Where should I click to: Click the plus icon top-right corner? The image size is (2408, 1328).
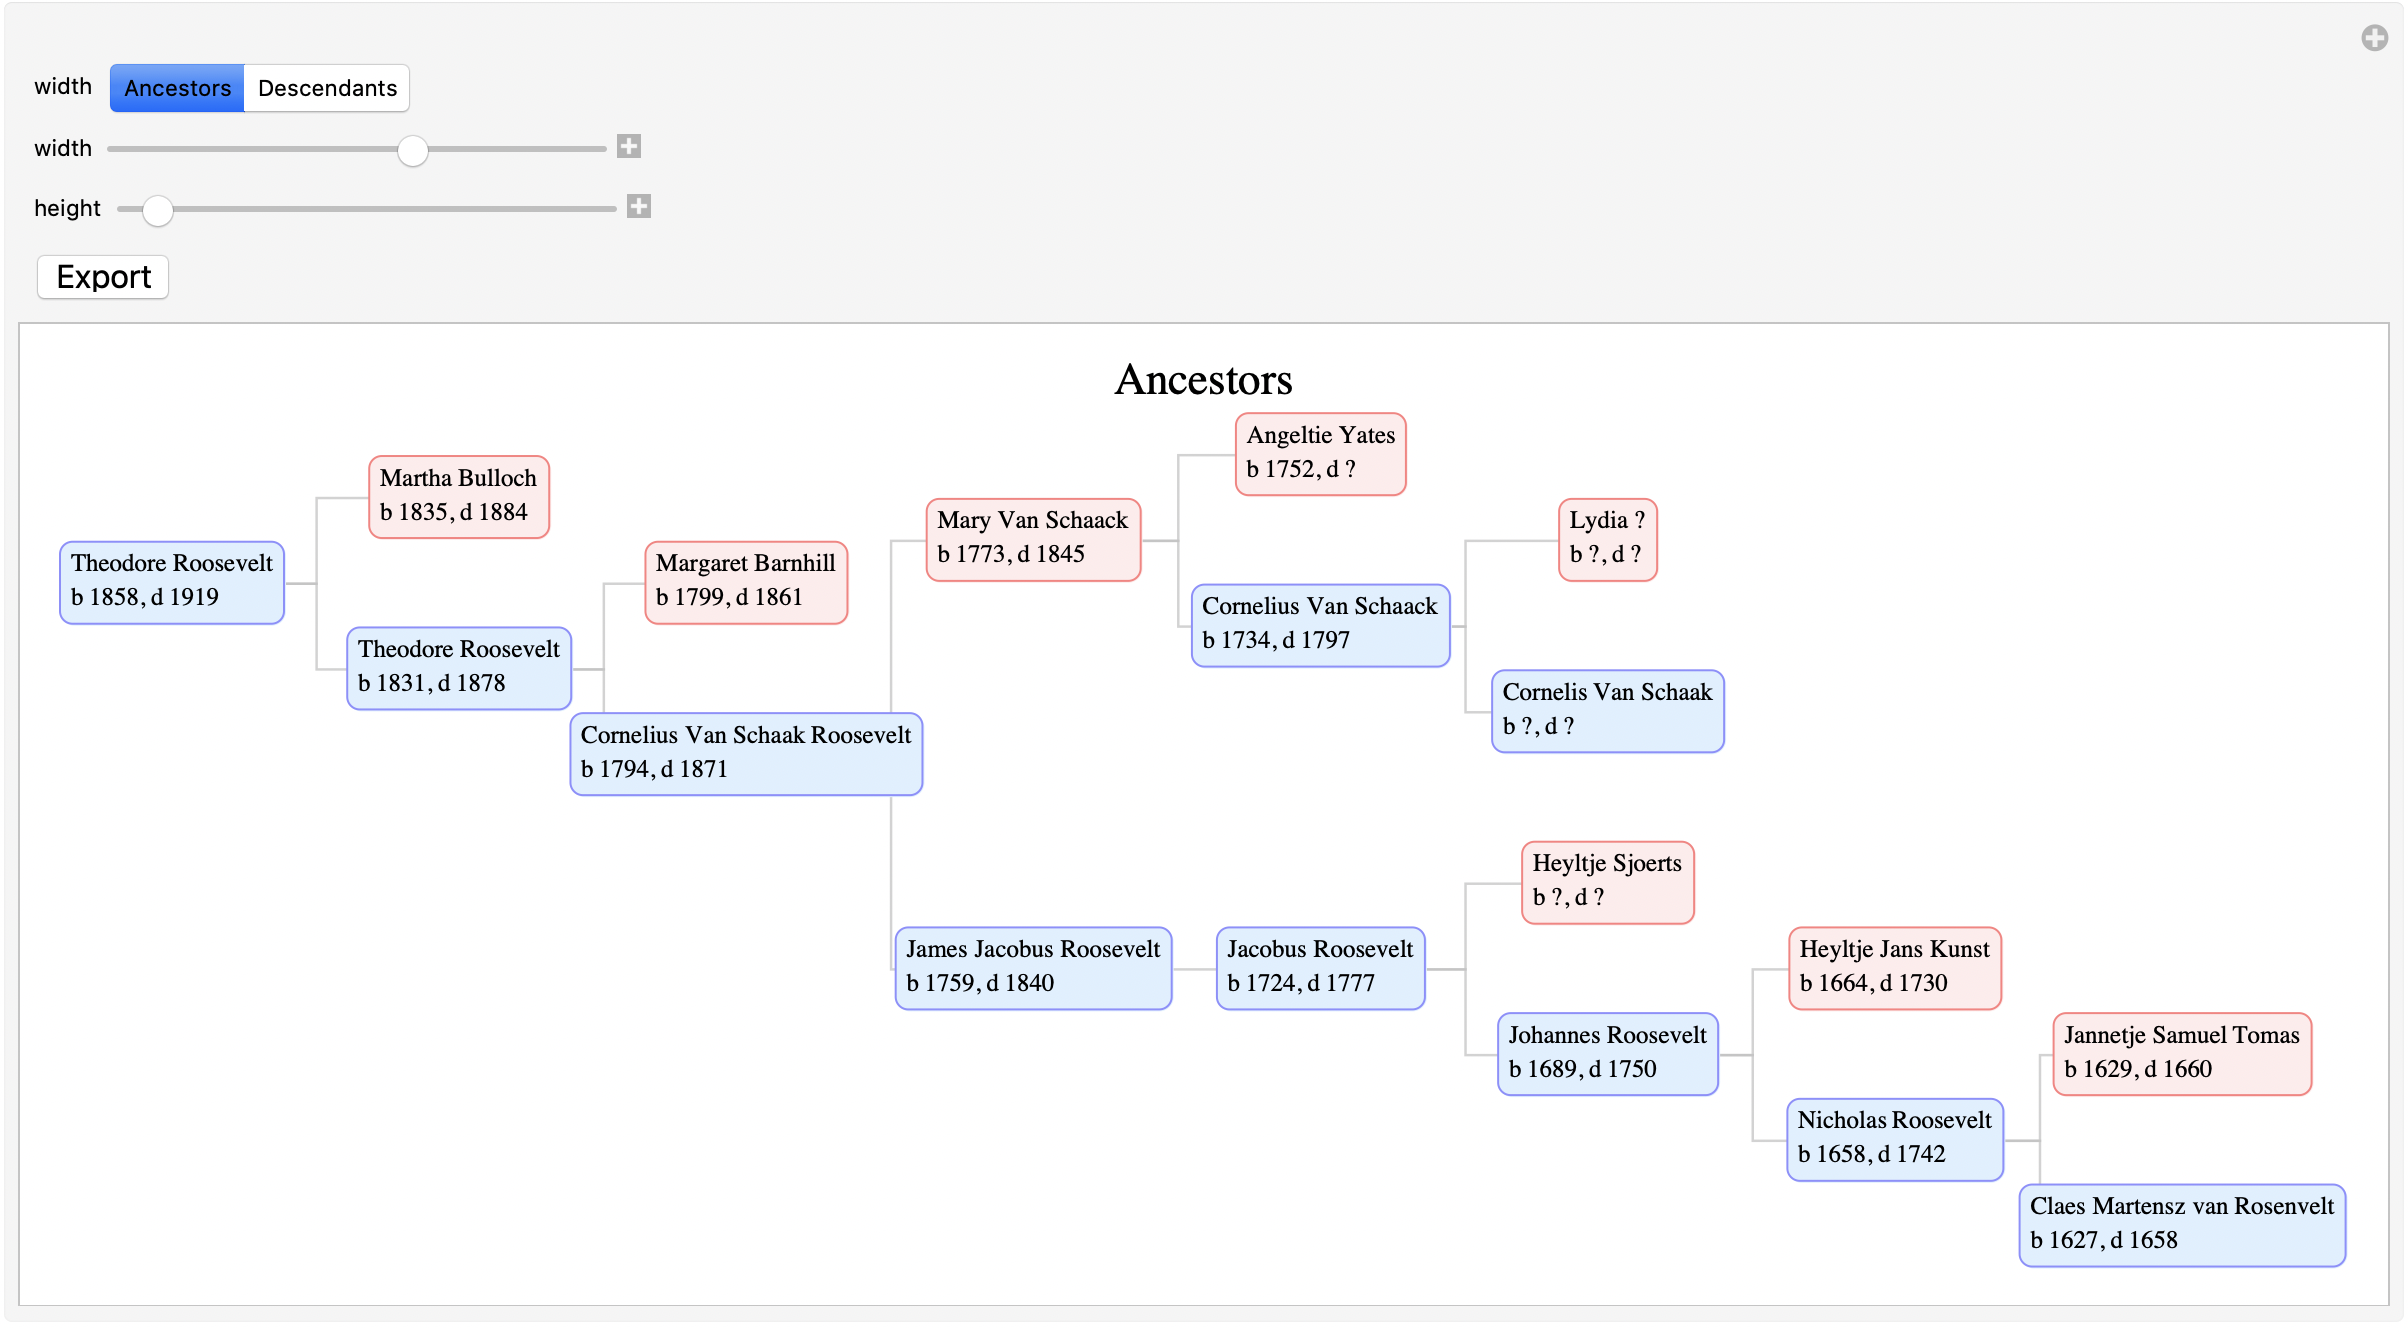pos(2374,31)
